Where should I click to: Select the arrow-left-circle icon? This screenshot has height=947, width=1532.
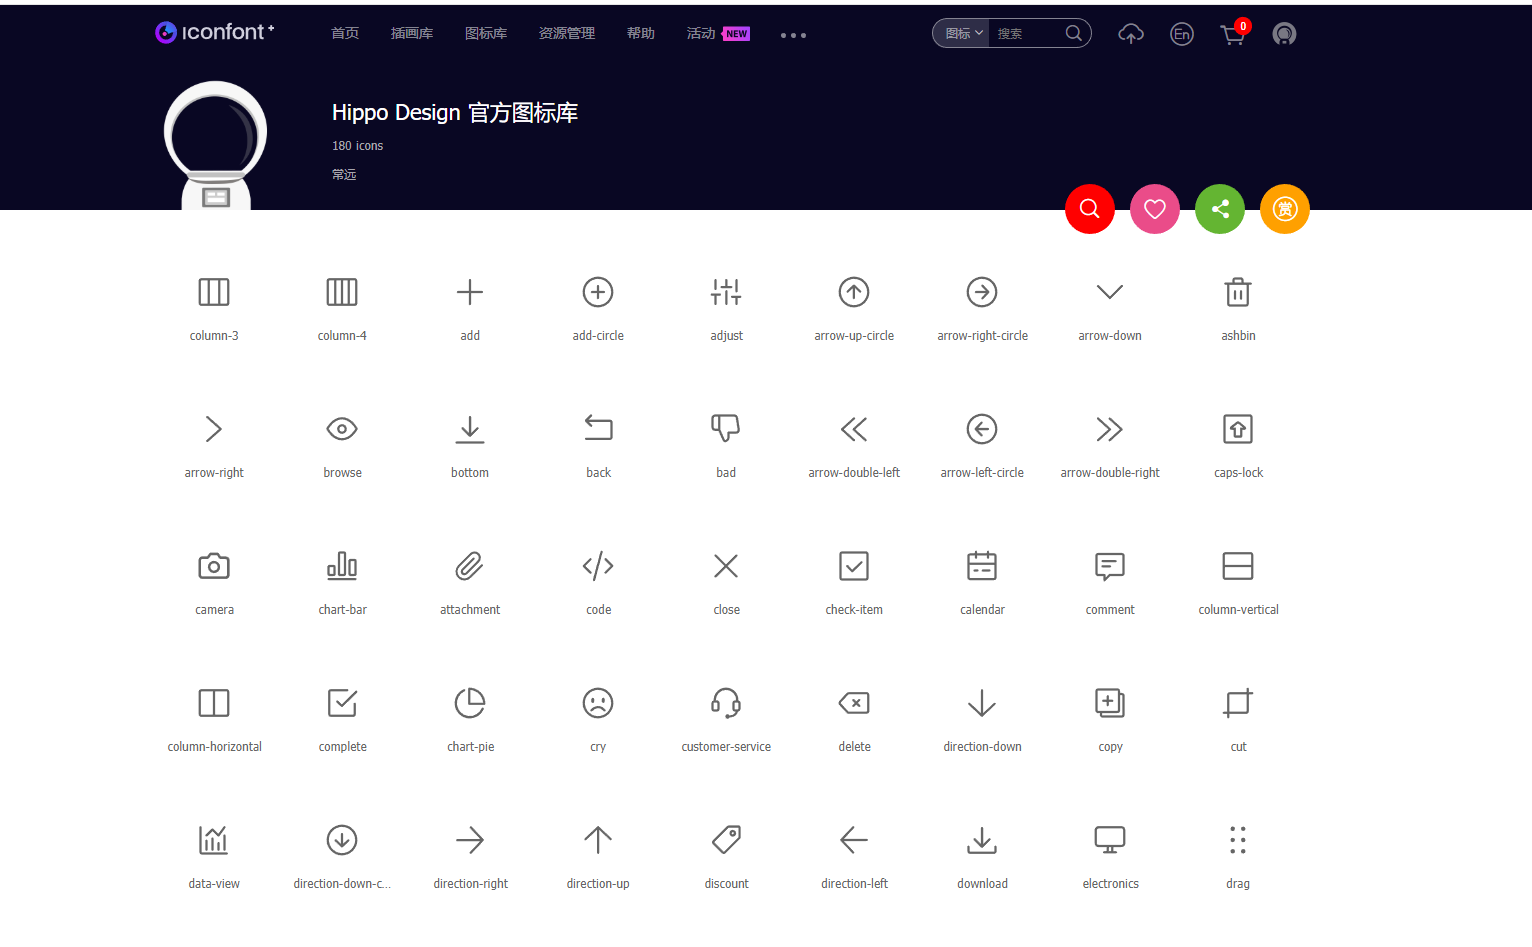982,429
